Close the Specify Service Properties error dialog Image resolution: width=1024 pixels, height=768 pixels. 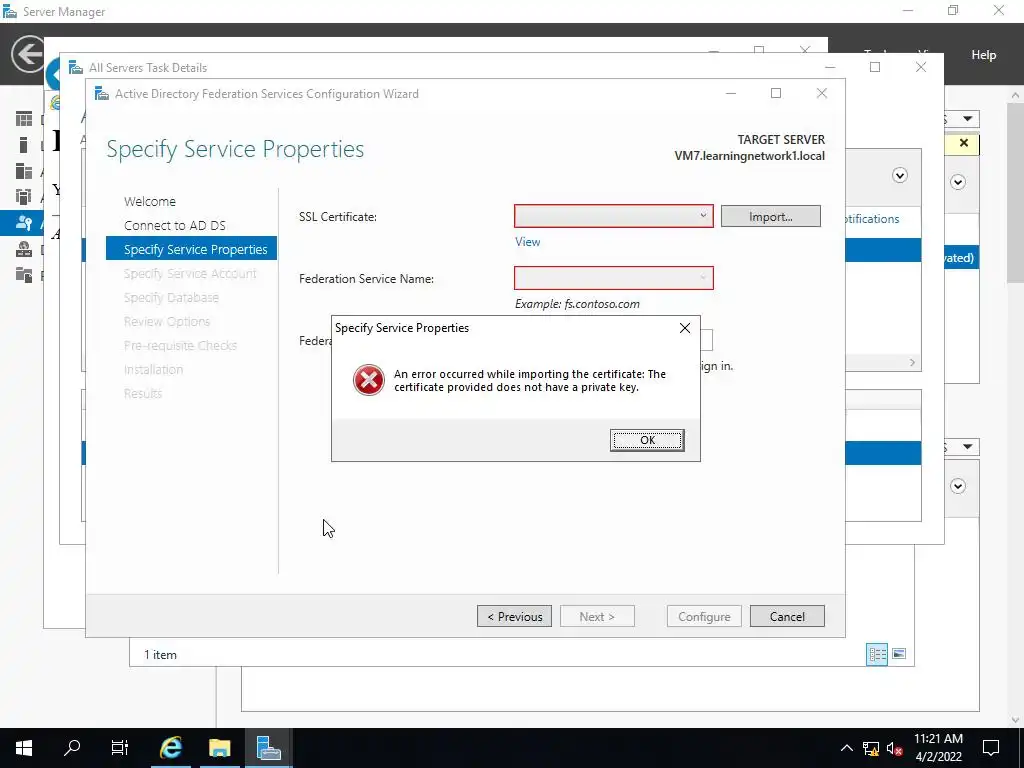(684, 328)
